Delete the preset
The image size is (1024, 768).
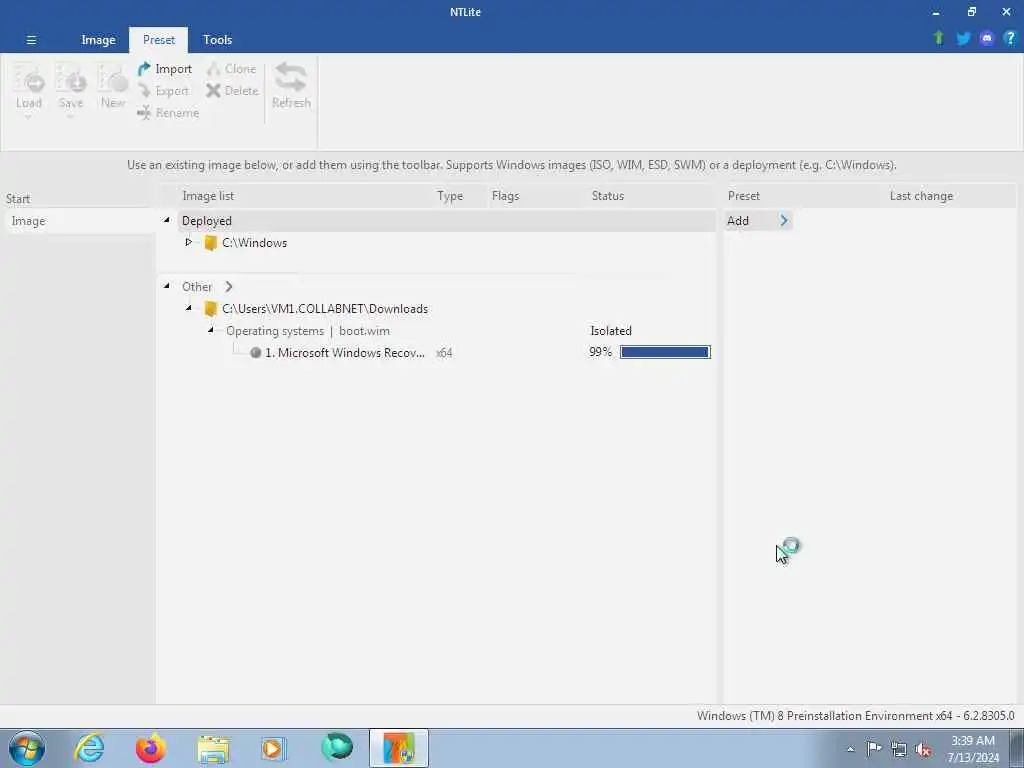pyautogui.click(x=232, y=91)
